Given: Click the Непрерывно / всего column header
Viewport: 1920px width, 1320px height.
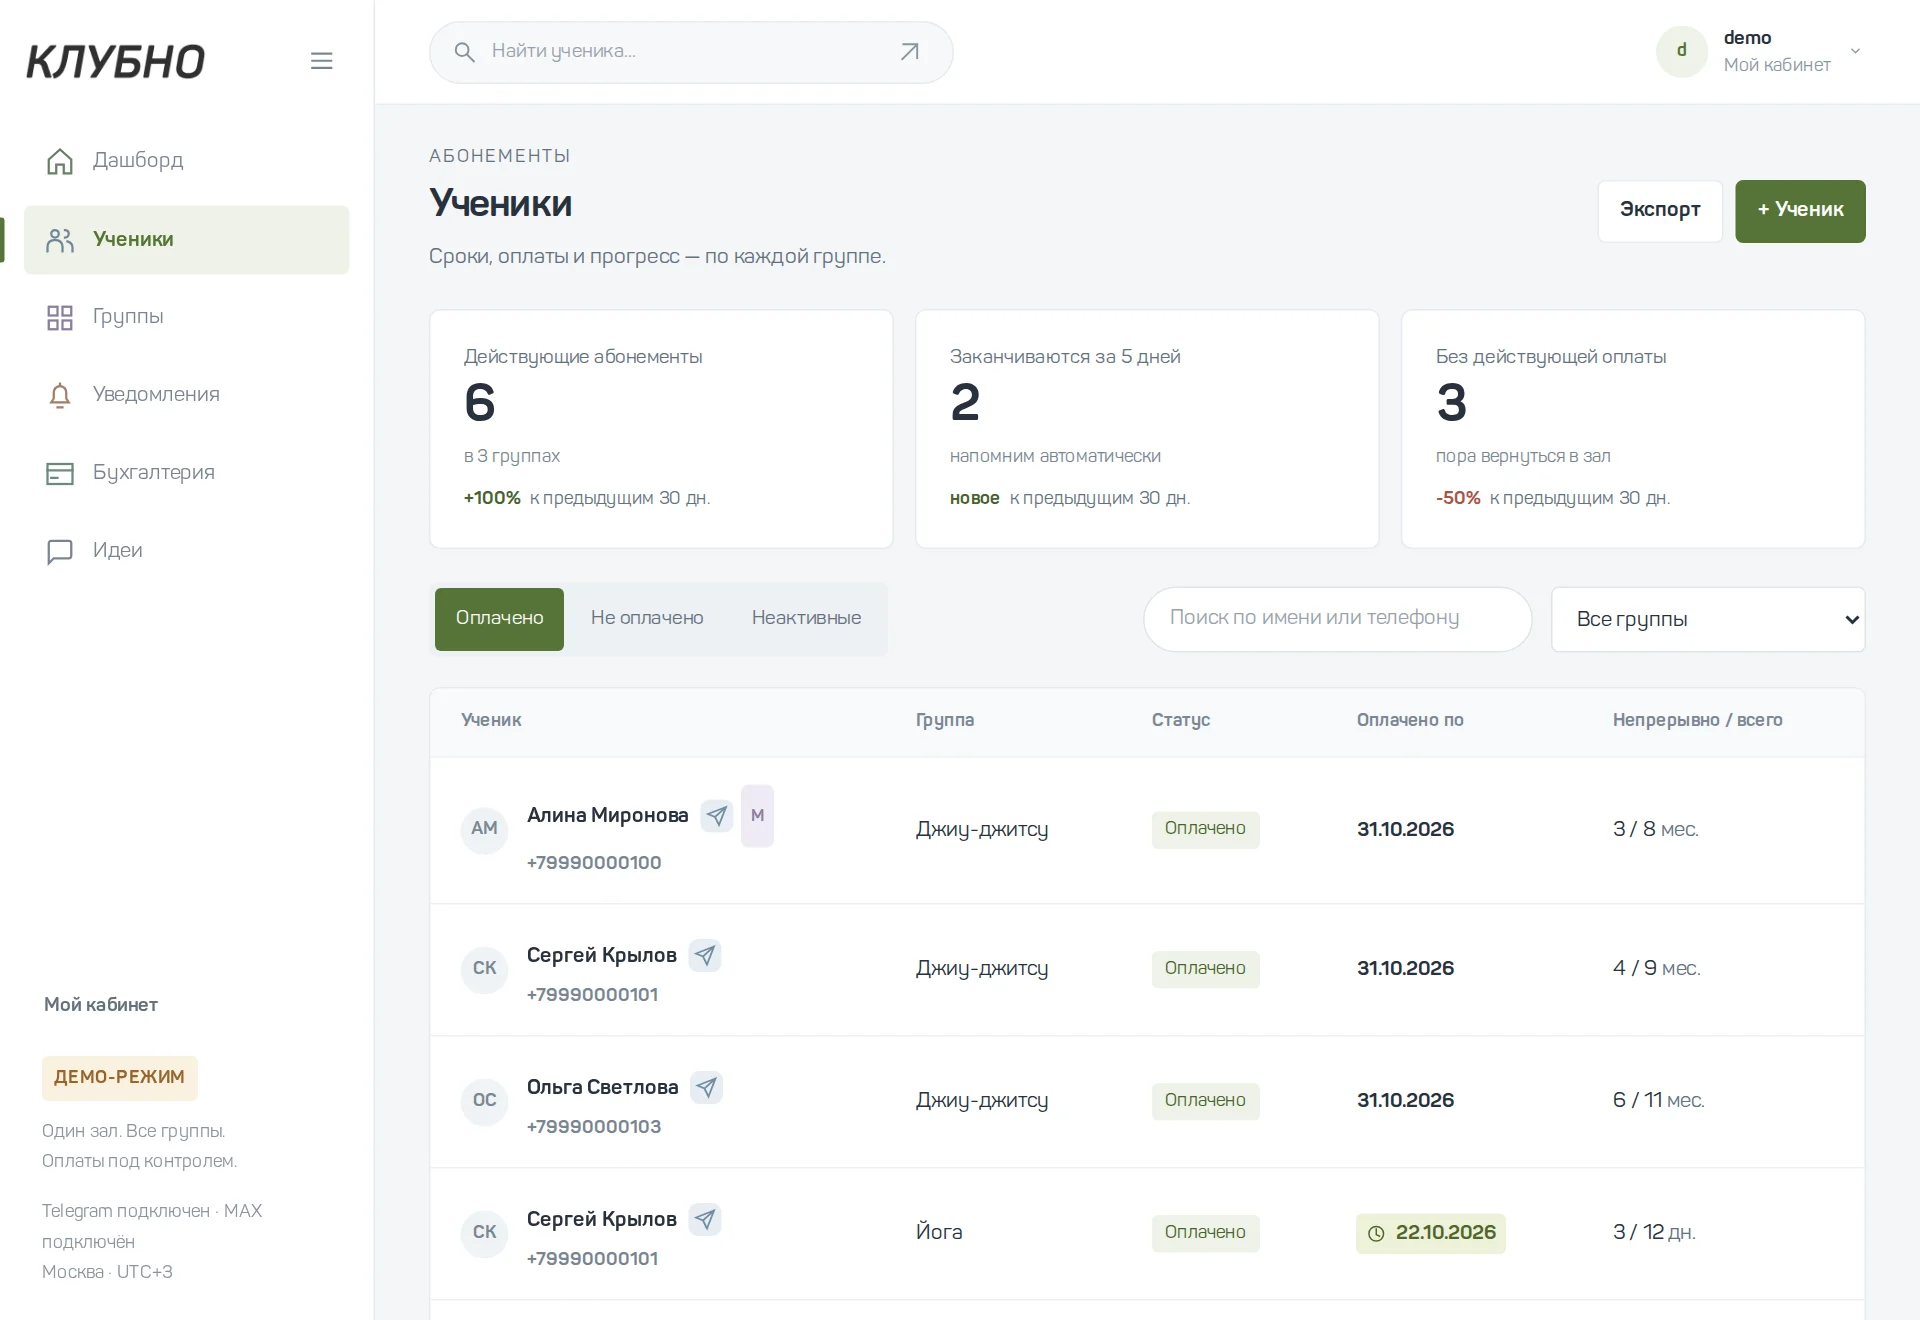Looking at the screenshot, I should pyautogui.click(x=1697, y=720).
